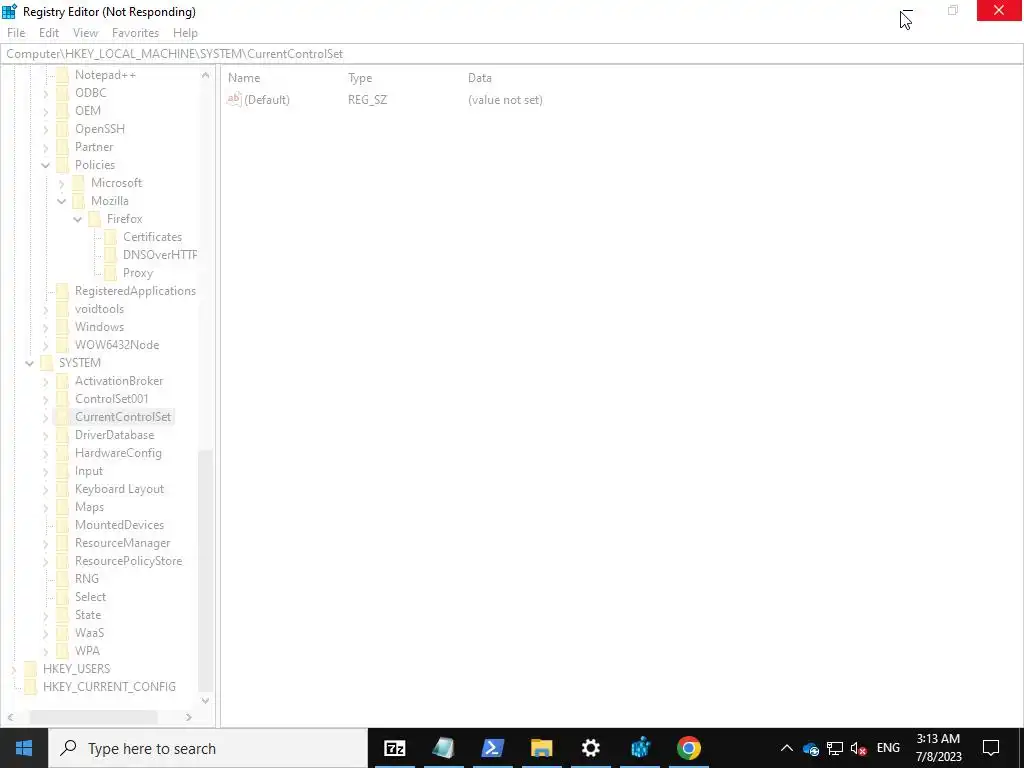Click the tree horizontal scrollbar right arrow

click(189, 717)
